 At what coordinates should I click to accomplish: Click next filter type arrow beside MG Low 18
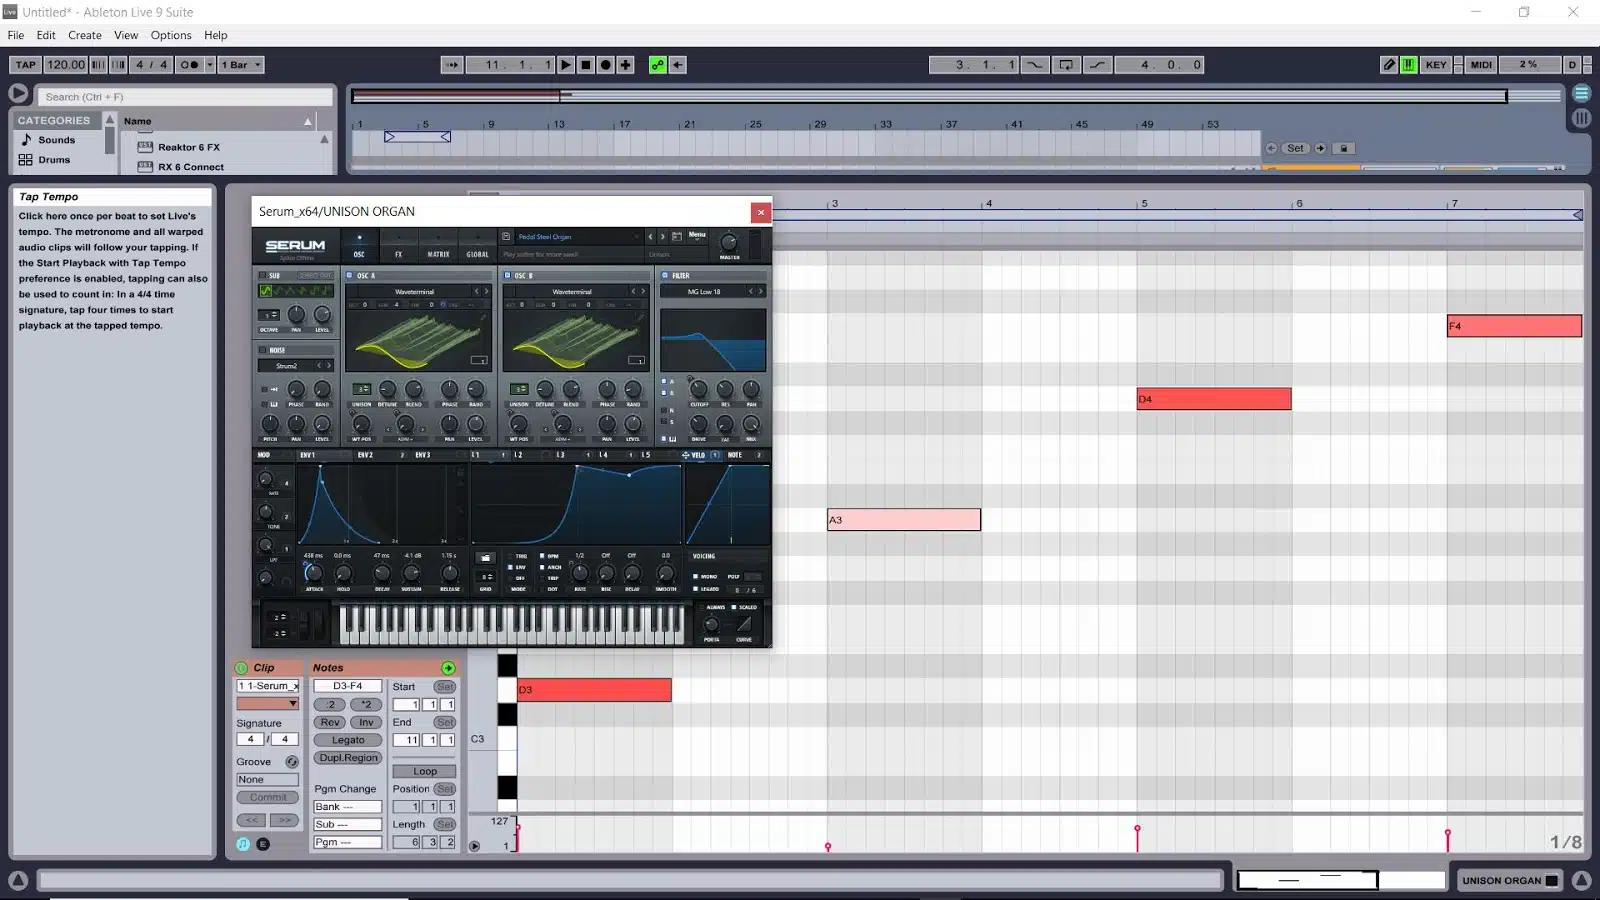point(761,292)
